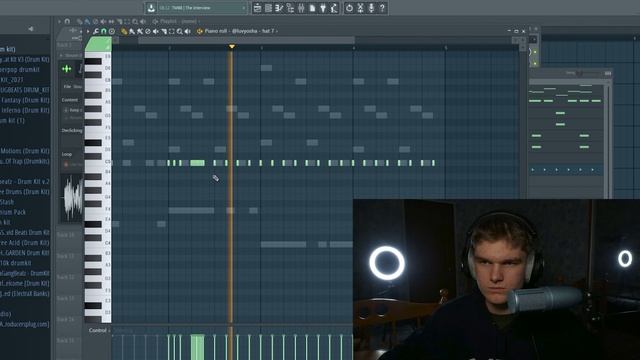The height and width of the screenshot is (360, 640).
Task: Toggle Playlist snap magnet
Action: [67, 21]
